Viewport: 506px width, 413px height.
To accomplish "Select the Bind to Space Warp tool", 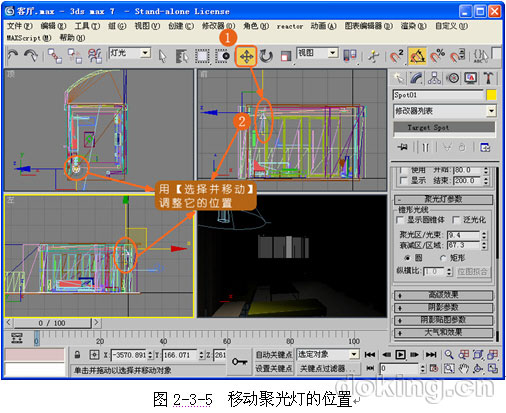I will click(x=95, y=56).
